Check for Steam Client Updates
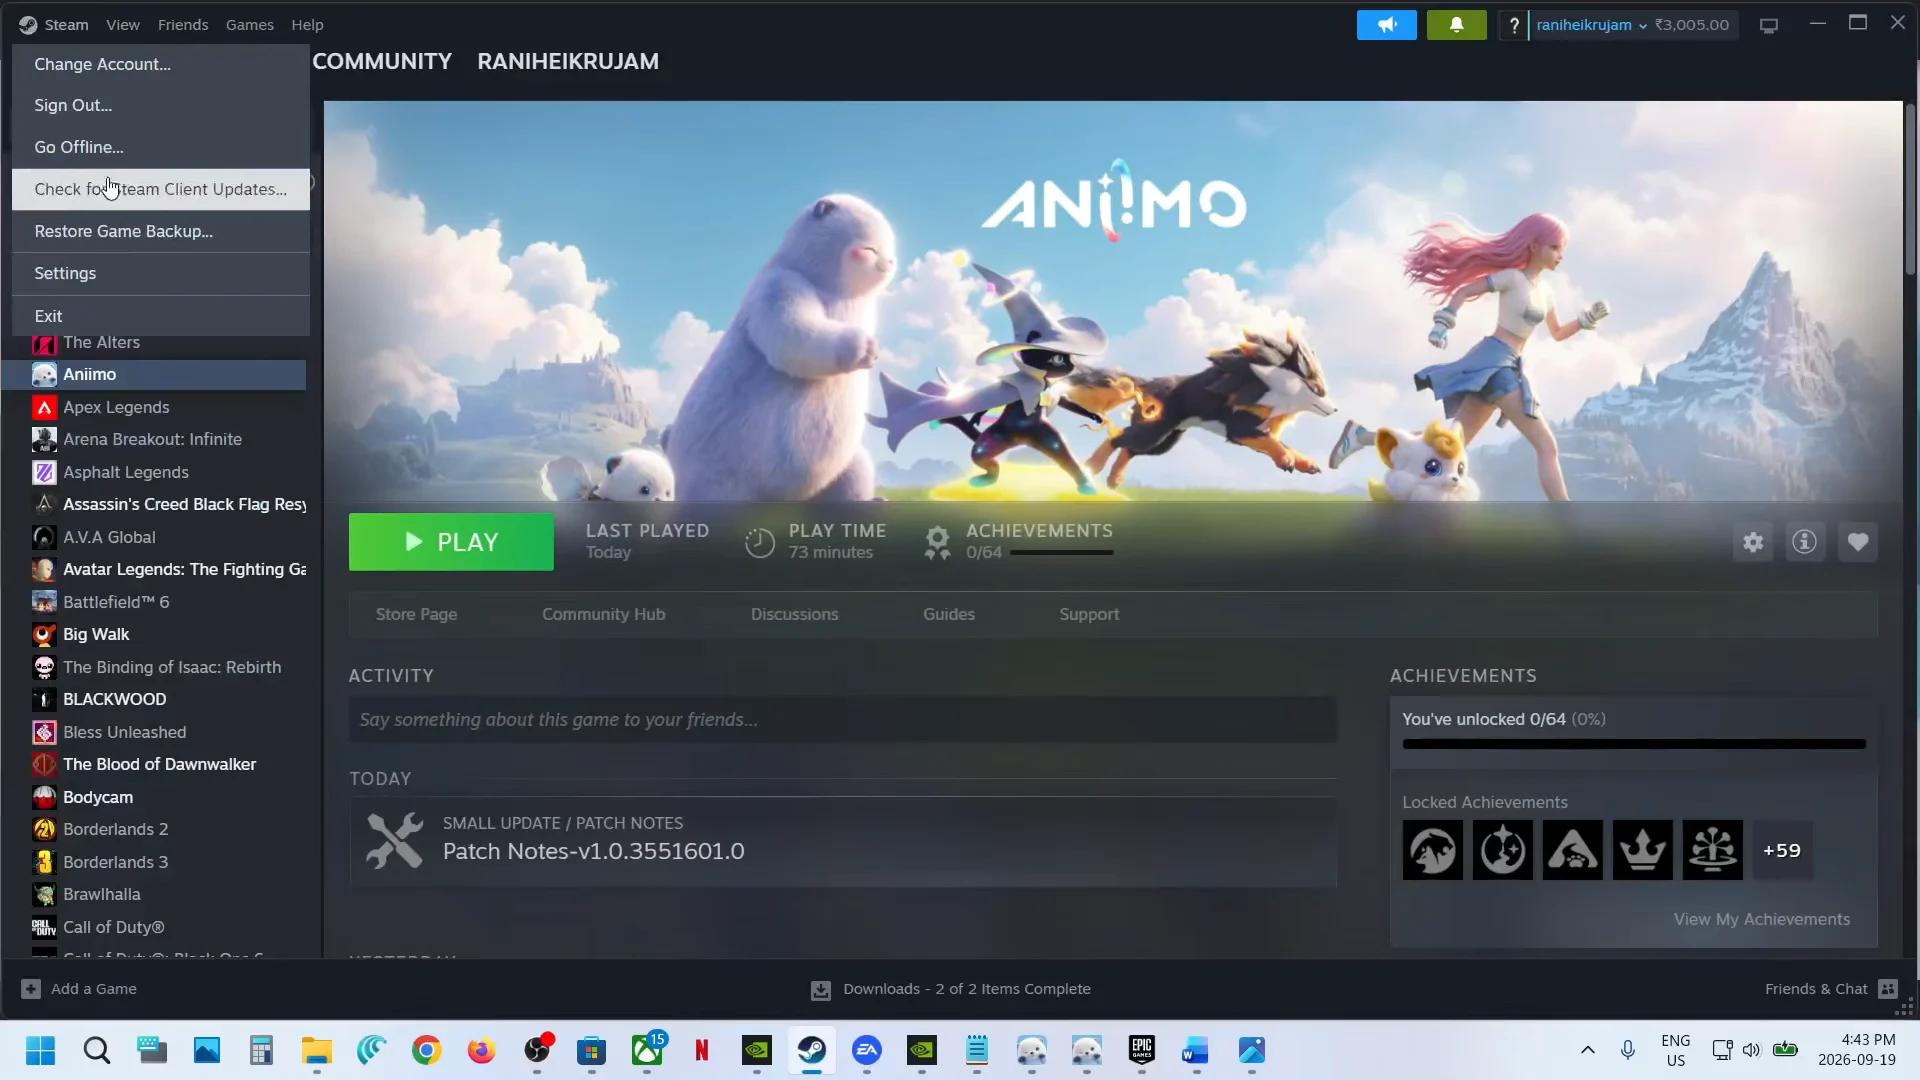This screenshot has width=1920, height=1080. coord(161,189)
